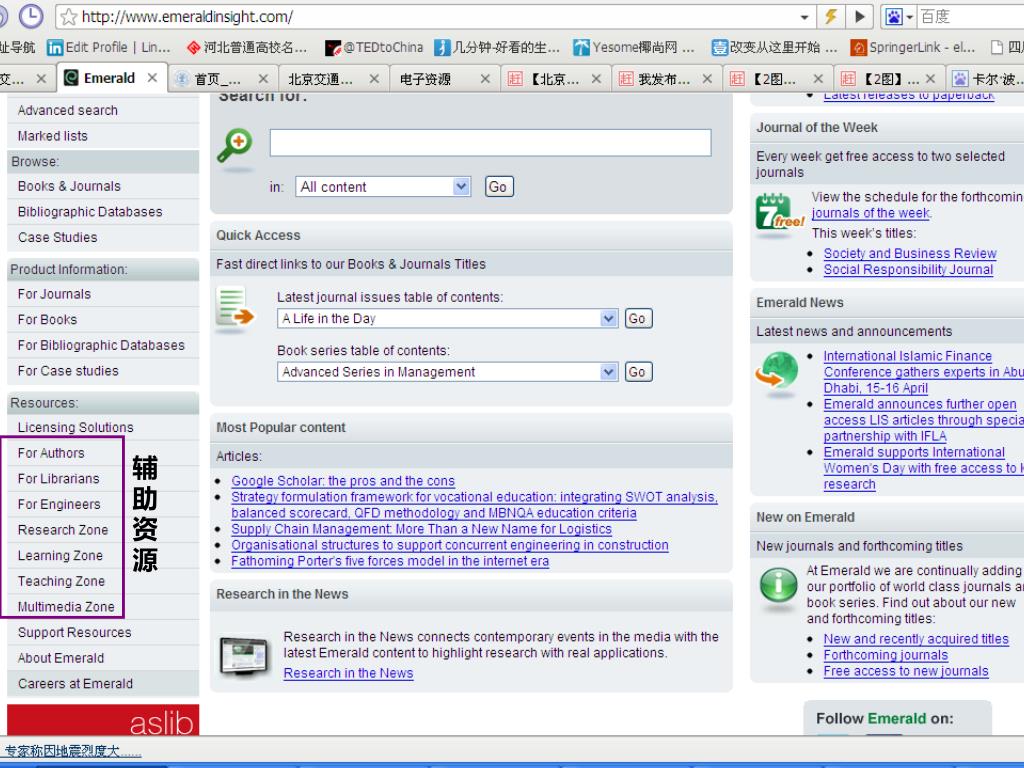
Task: Open Case Studies under Browse
Action: point(57,237)
